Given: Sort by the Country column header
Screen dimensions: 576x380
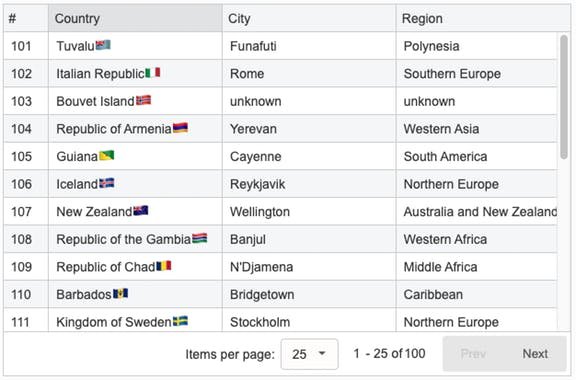Looking at the screenshot, I should click(135, 18).
